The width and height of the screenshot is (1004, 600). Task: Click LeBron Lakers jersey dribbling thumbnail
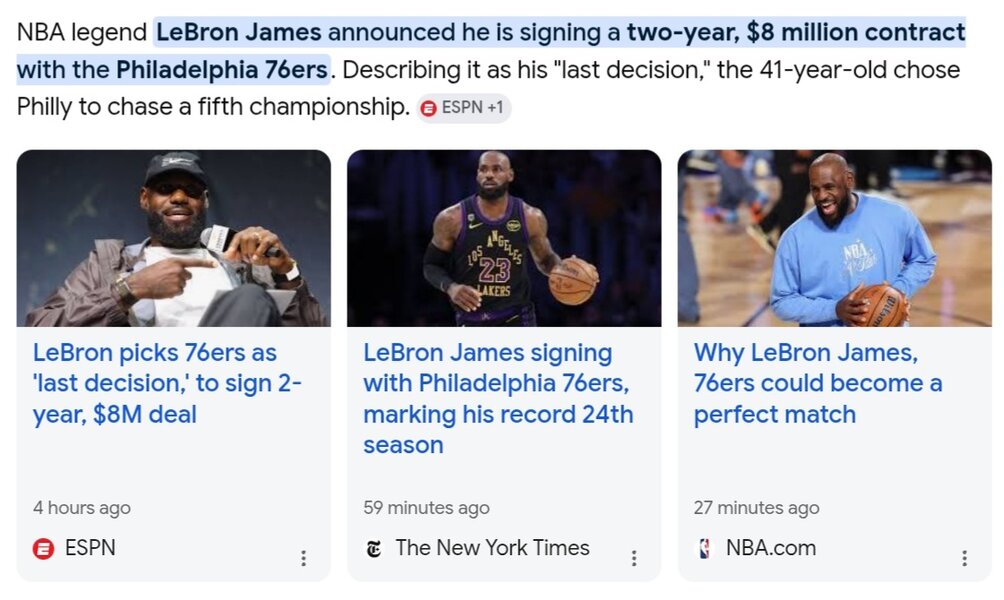504,238
